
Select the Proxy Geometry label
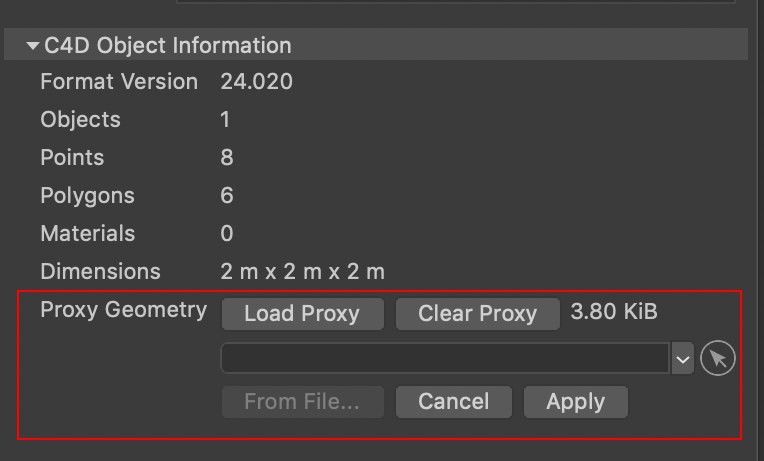point(123,310)
